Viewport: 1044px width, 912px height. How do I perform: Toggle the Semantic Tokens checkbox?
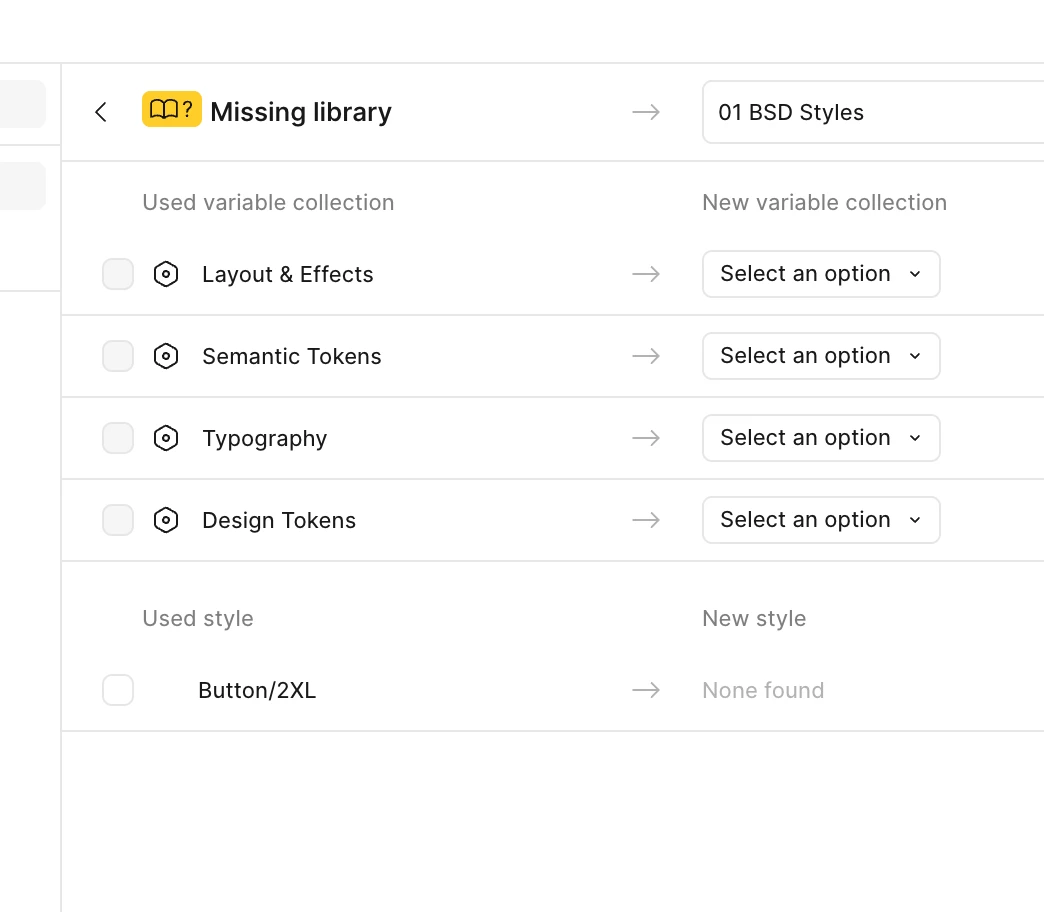[x=118, y=356]
